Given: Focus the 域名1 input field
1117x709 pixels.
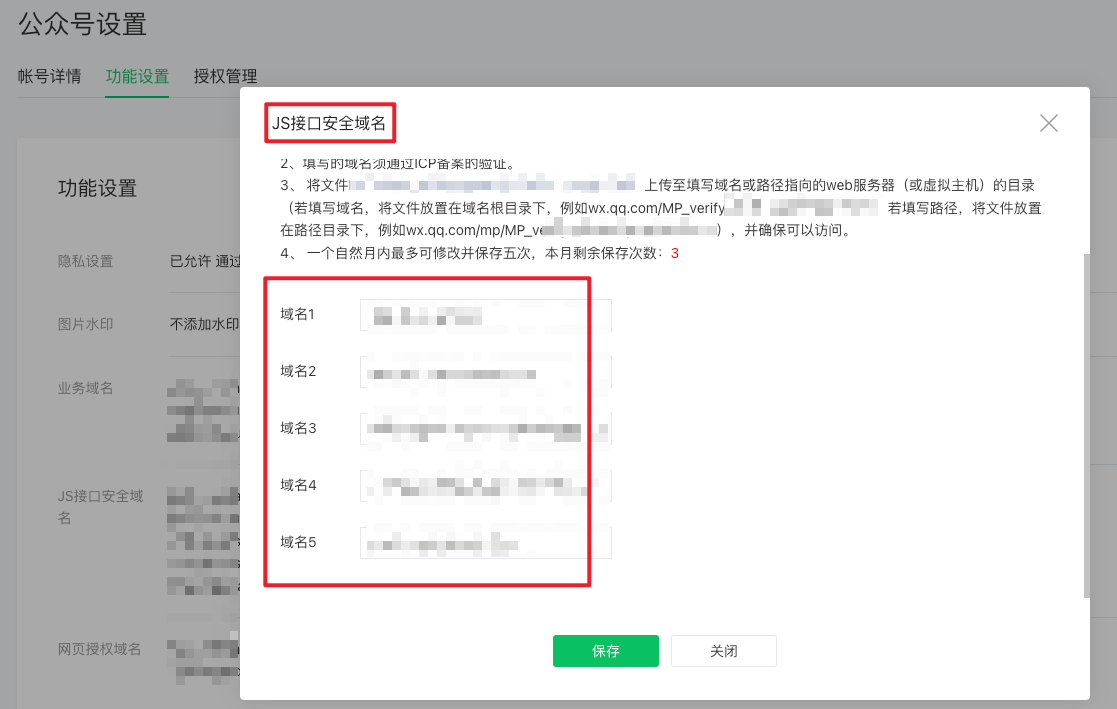Looking at the screenshot, I should pyautogui.click(x=486, y=315).
